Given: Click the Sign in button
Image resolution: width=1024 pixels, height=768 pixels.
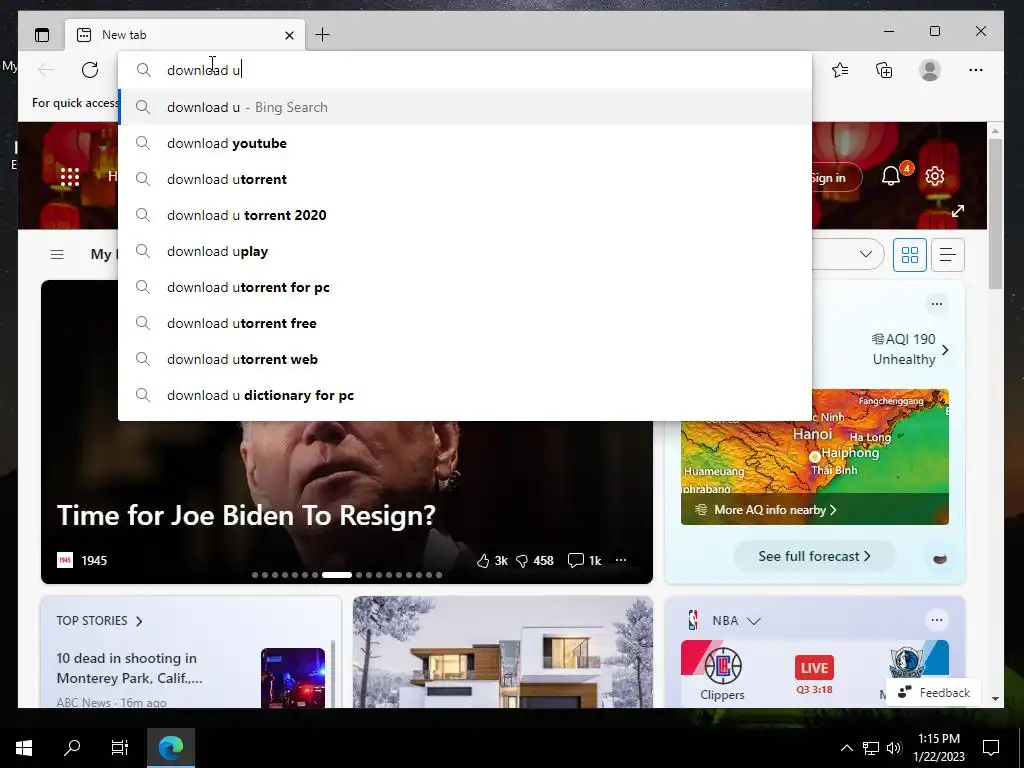Looking at the screenshot, I should point(828,178).
